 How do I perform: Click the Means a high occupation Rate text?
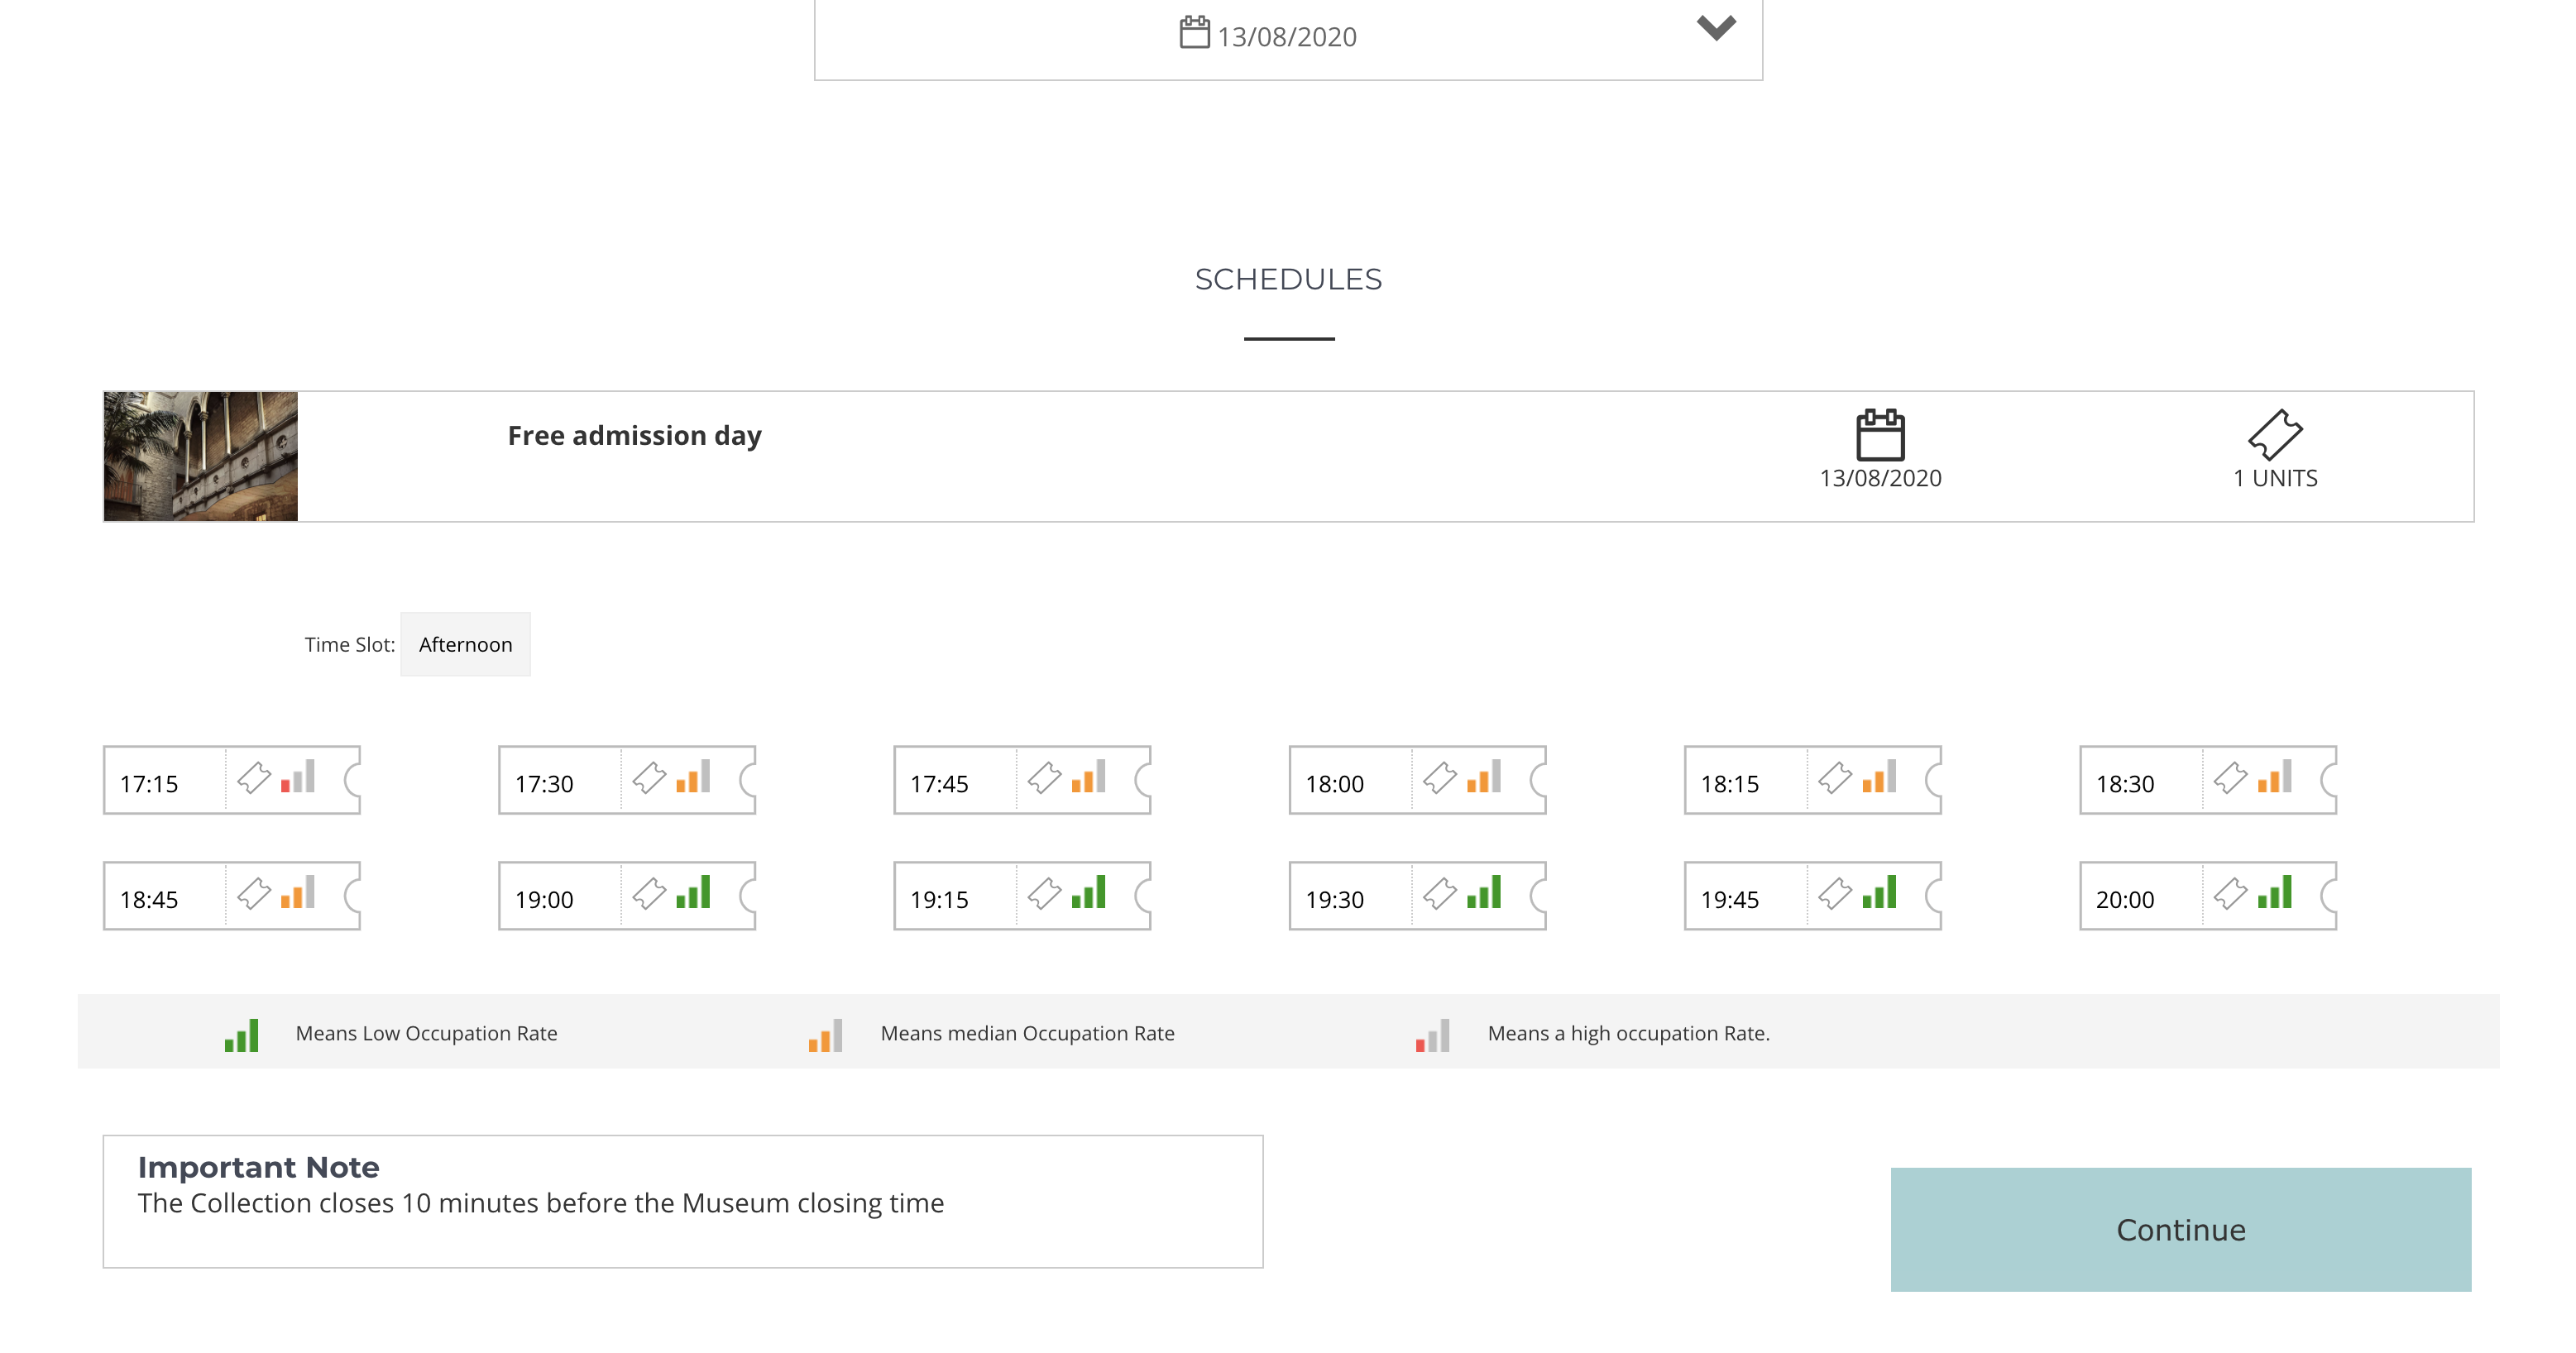(1628, 1034)
